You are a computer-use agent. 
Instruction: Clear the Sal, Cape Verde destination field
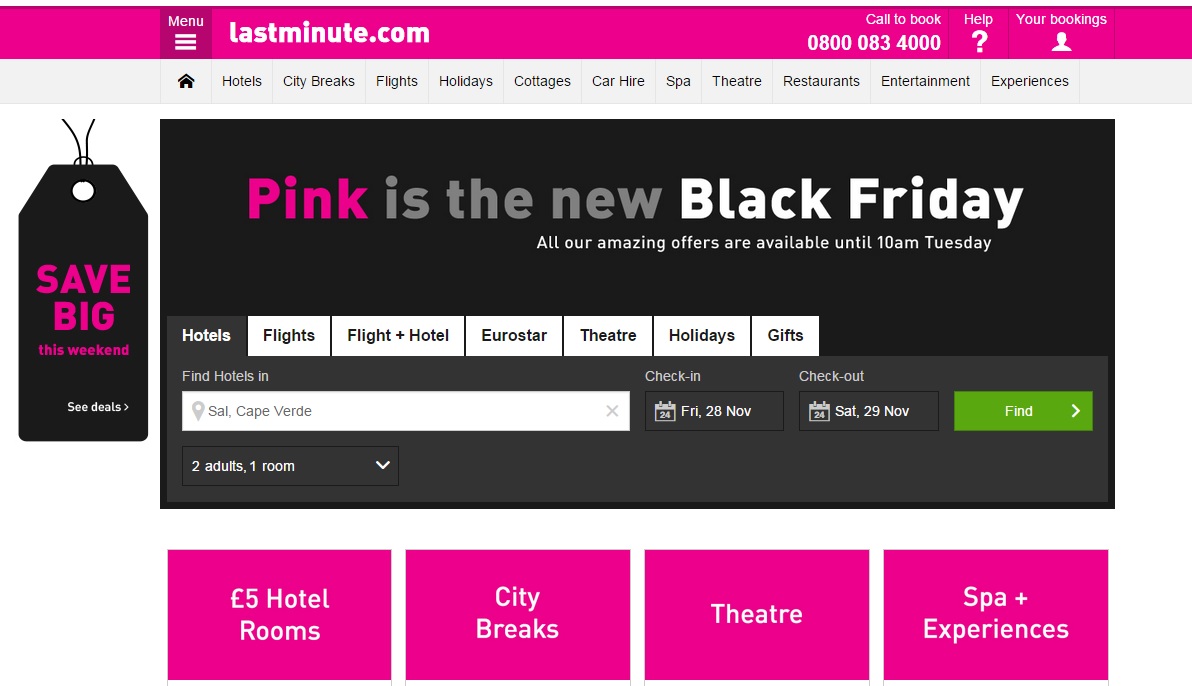tap(612, 411)
